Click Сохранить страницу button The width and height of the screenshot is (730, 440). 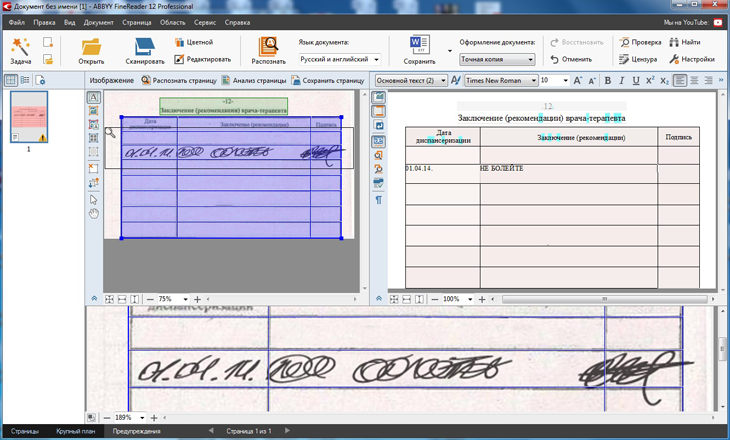tap(327, 80)
